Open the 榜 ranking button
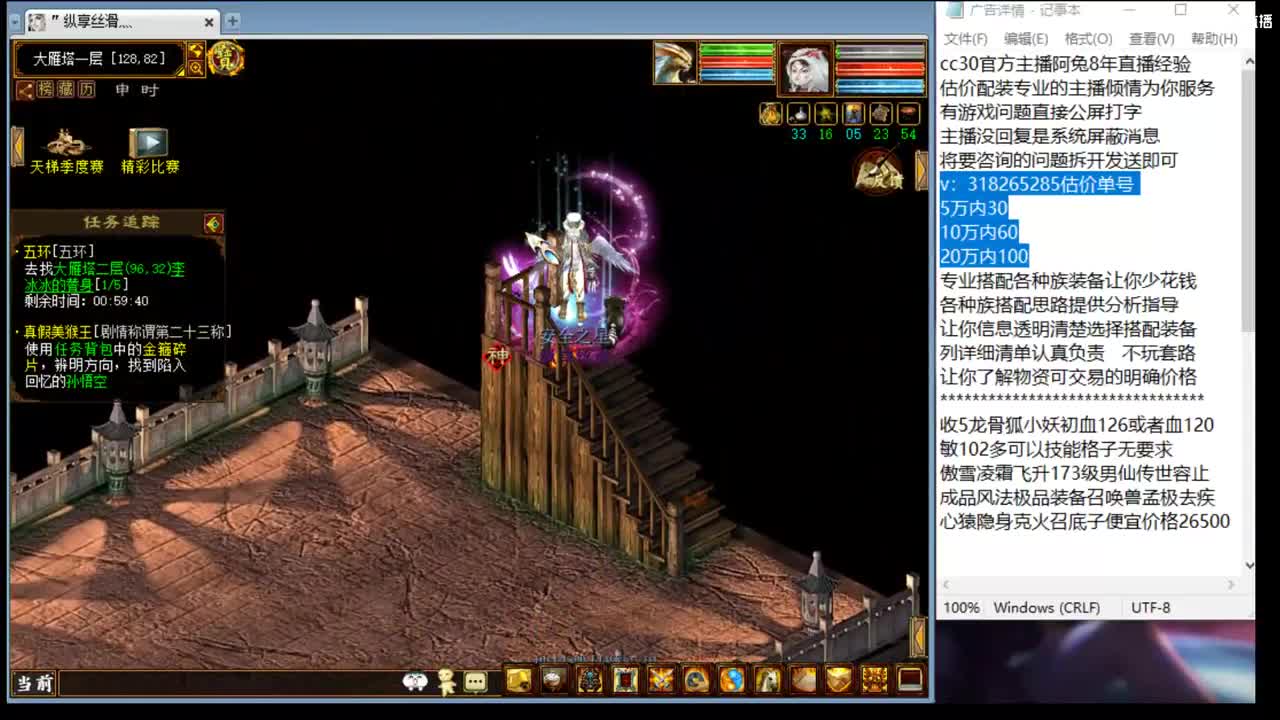 (x=45, y=90)
